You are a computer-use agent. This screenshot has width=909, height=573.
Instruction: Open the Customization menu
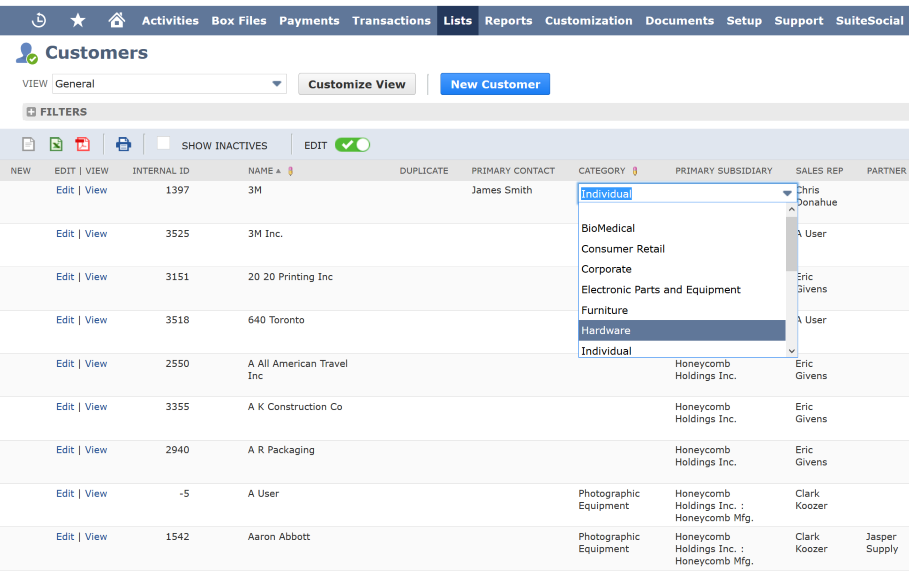point(588,20)
